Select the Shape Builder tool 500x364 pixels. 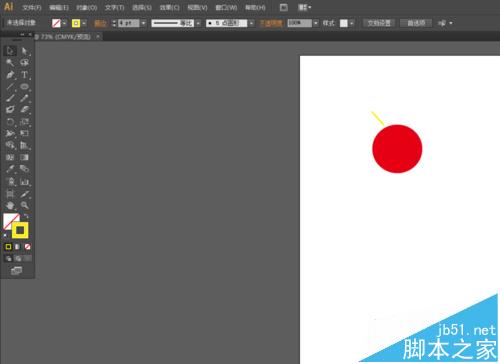tap(10, 145)
